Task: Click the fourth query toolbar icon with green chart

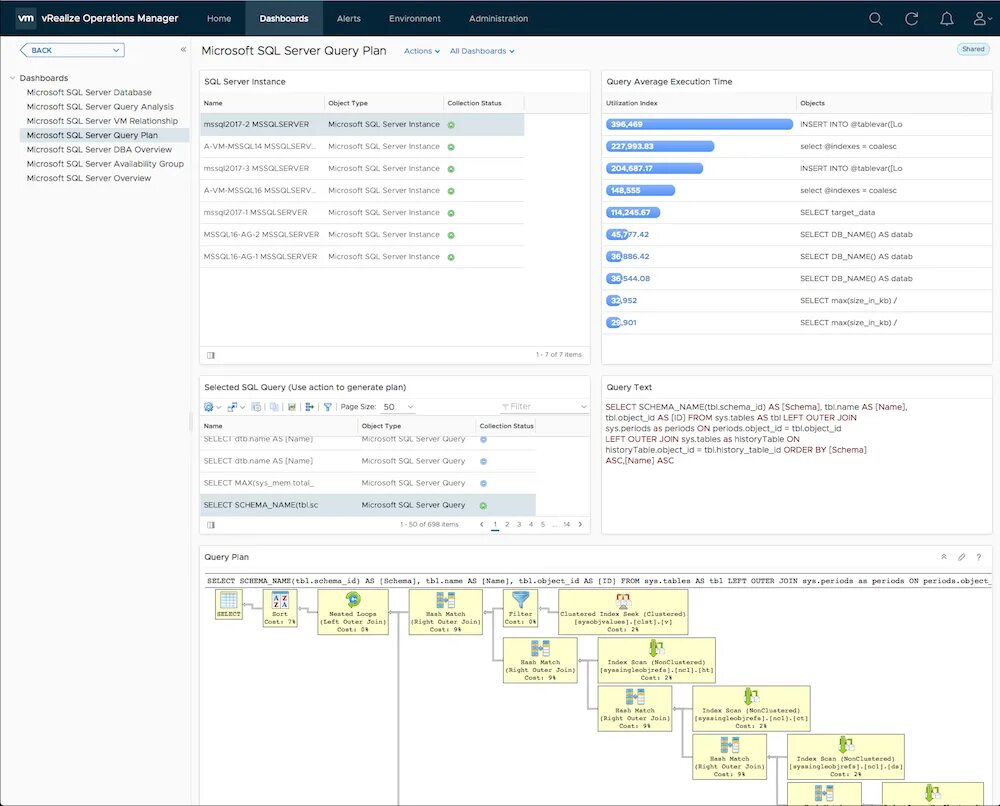Action: [x=291, y=407]
